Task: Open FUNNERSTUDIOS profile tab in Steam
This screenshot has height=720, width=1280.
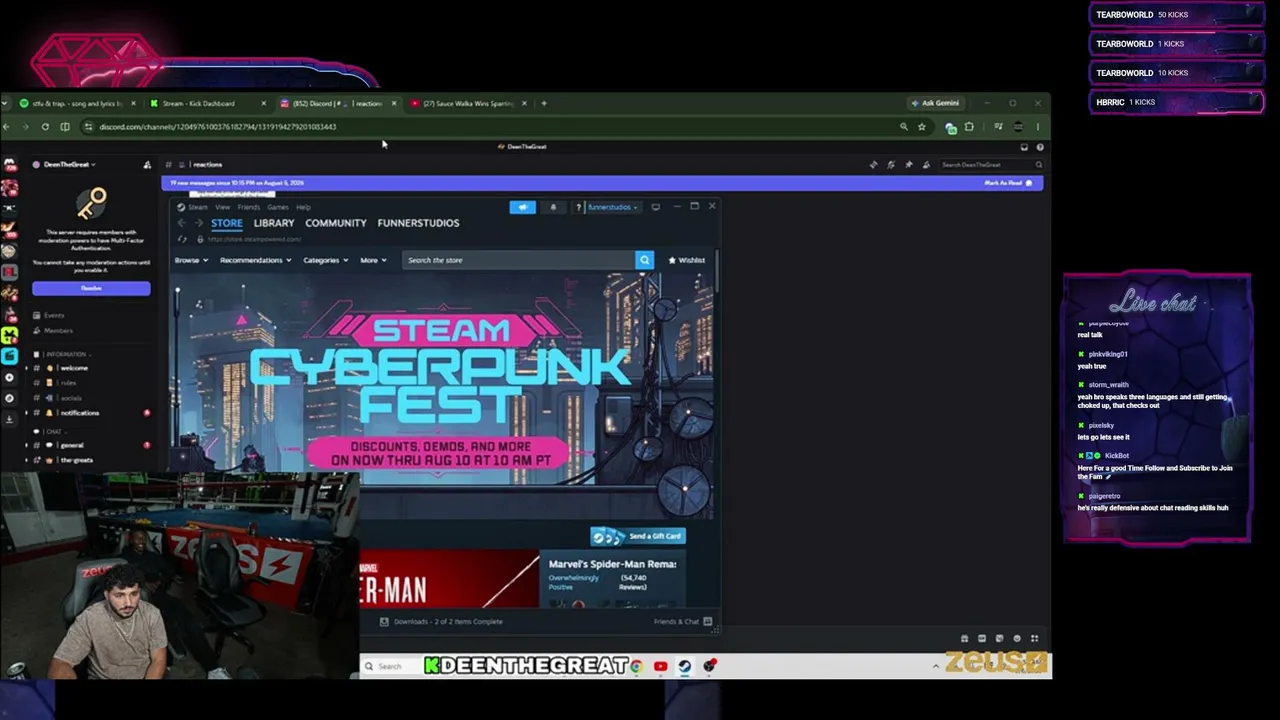Action: click(x=418, y=223)
